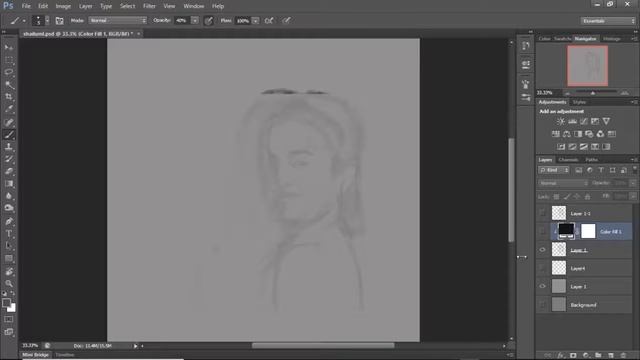Add a Photo Filter adjustment
This screenshot has width=640, height=360.
coord(589,134)
